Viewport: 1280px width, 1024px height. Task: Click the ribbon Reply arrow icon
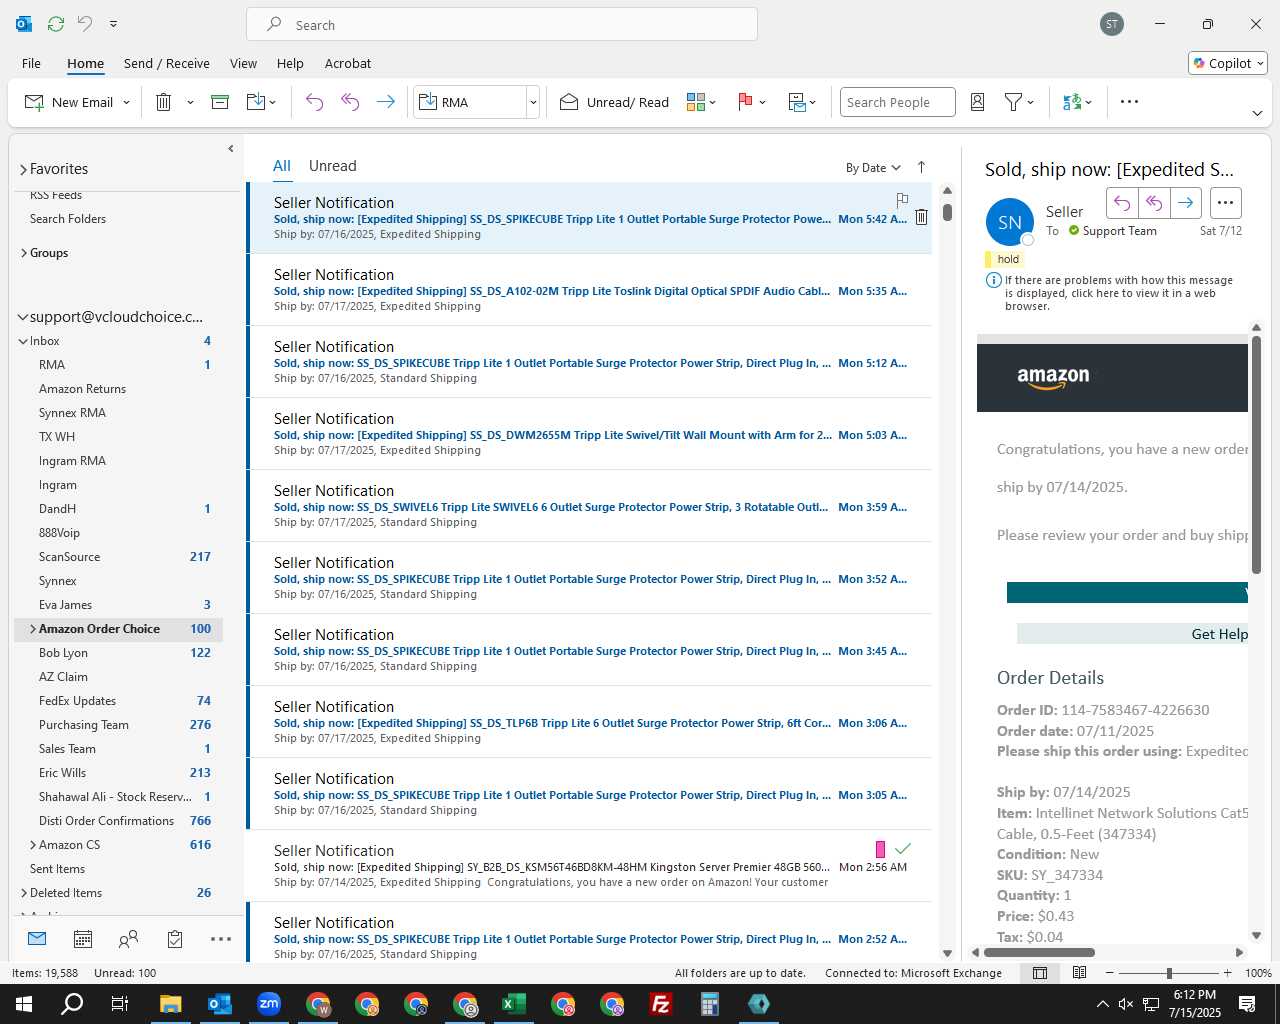click(x=314, y=102)
